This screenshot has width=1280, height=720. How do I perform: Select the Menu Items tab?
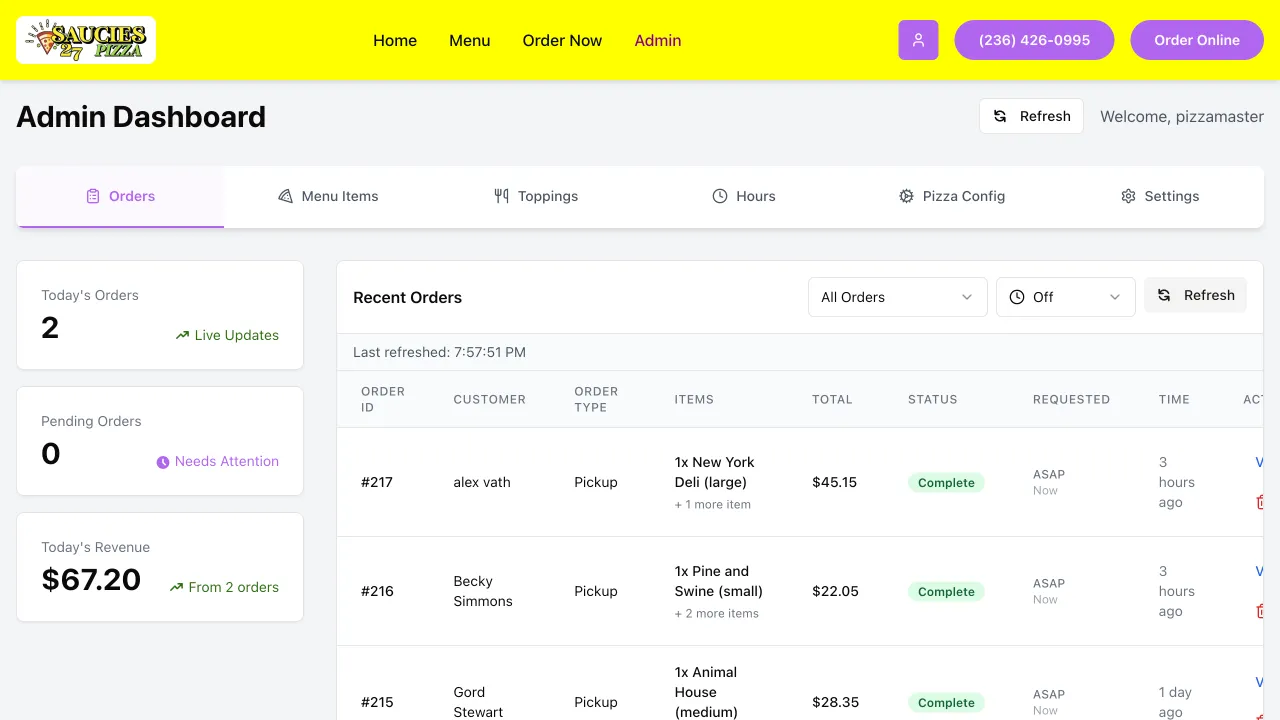click(x=328, y=196)
